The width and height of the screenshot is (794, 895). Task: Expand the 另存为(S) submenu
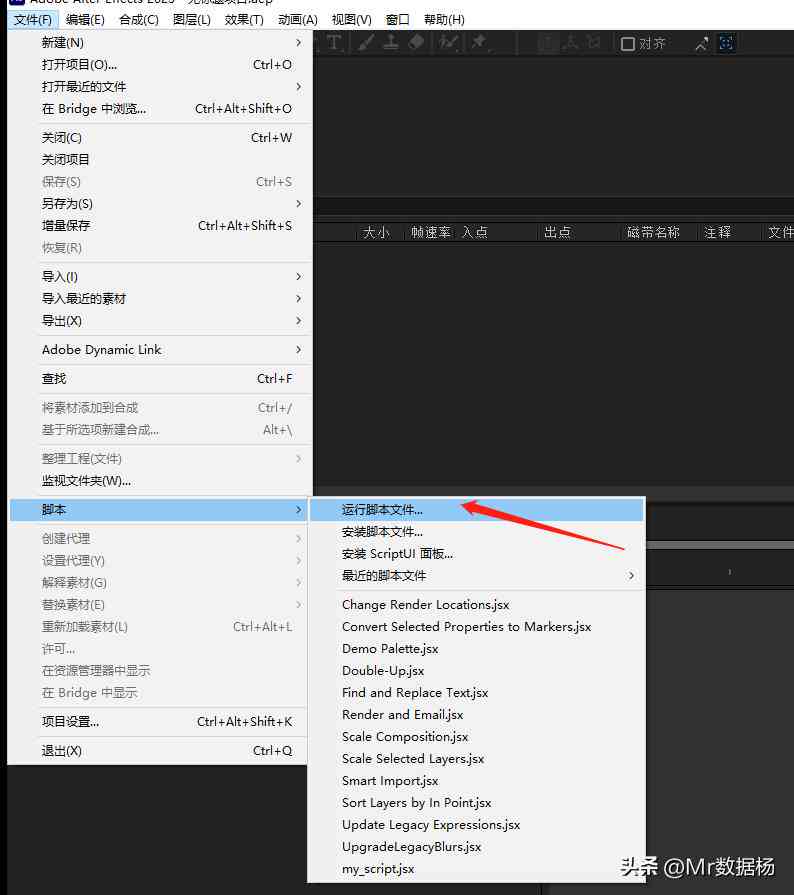pyautogui.click(x=160, y=204)
